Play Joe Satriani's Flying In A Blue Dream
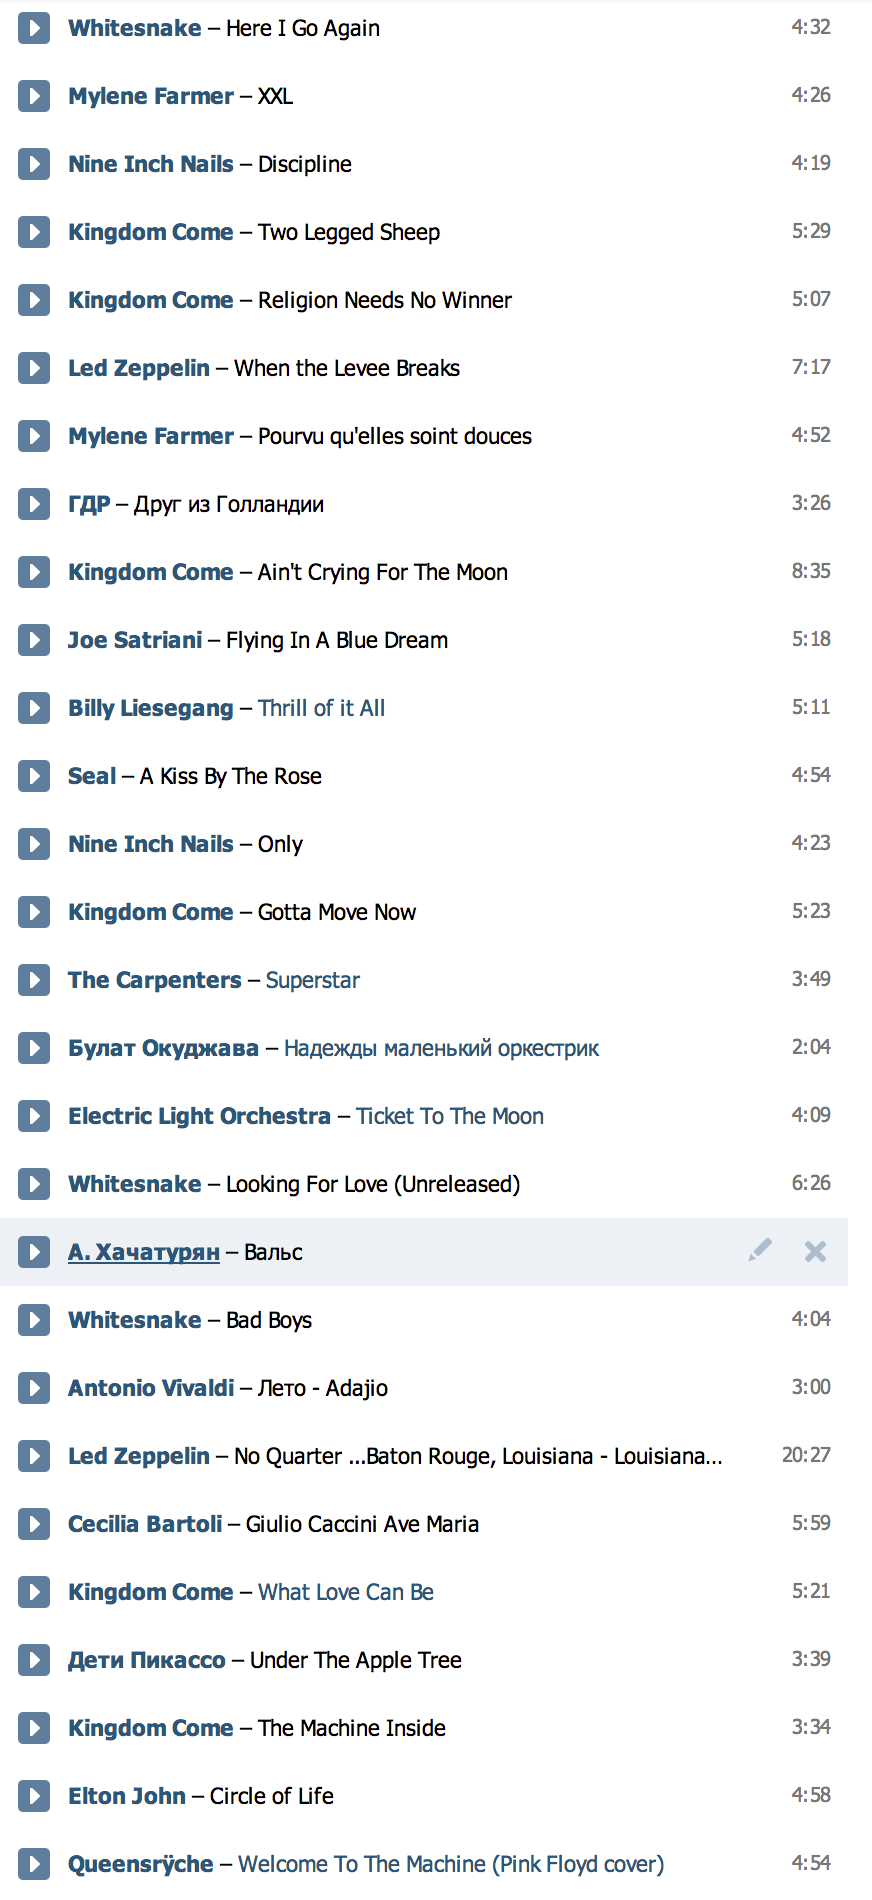 (34, 640)
